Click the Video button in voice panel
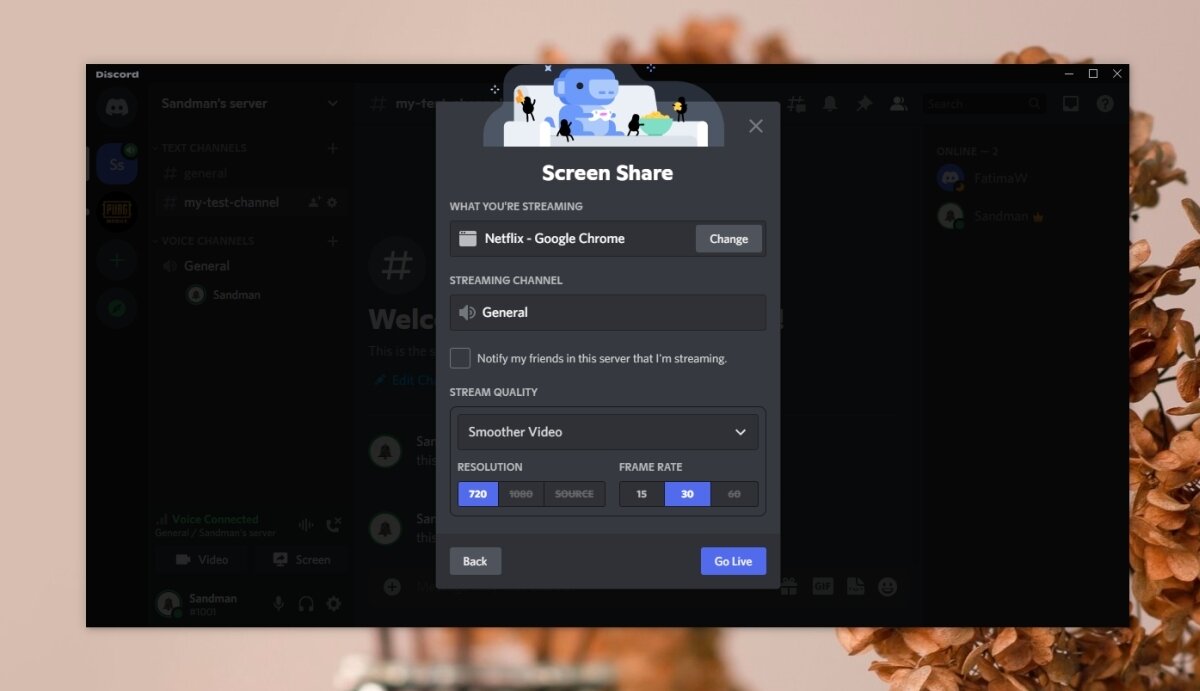The image size is (1200, 691). pos(202,560)
